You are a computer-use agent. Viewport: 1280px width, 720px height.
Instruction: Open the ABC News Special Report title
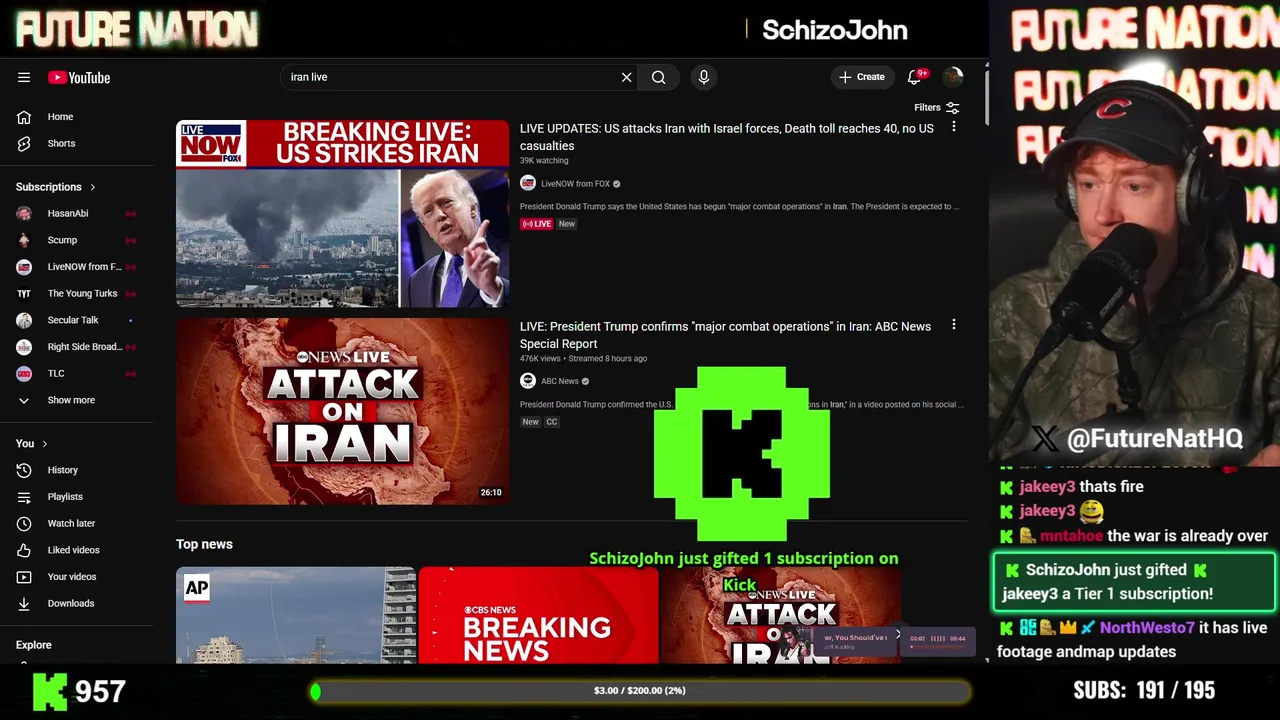pyautogui.click(x=725, y=335)
